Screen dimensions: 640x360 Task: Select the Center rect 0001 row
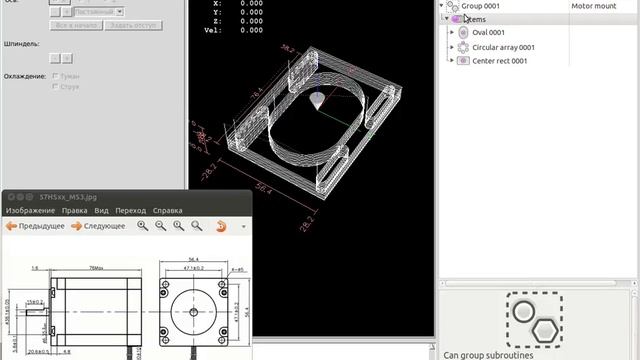tap(500, 61)
